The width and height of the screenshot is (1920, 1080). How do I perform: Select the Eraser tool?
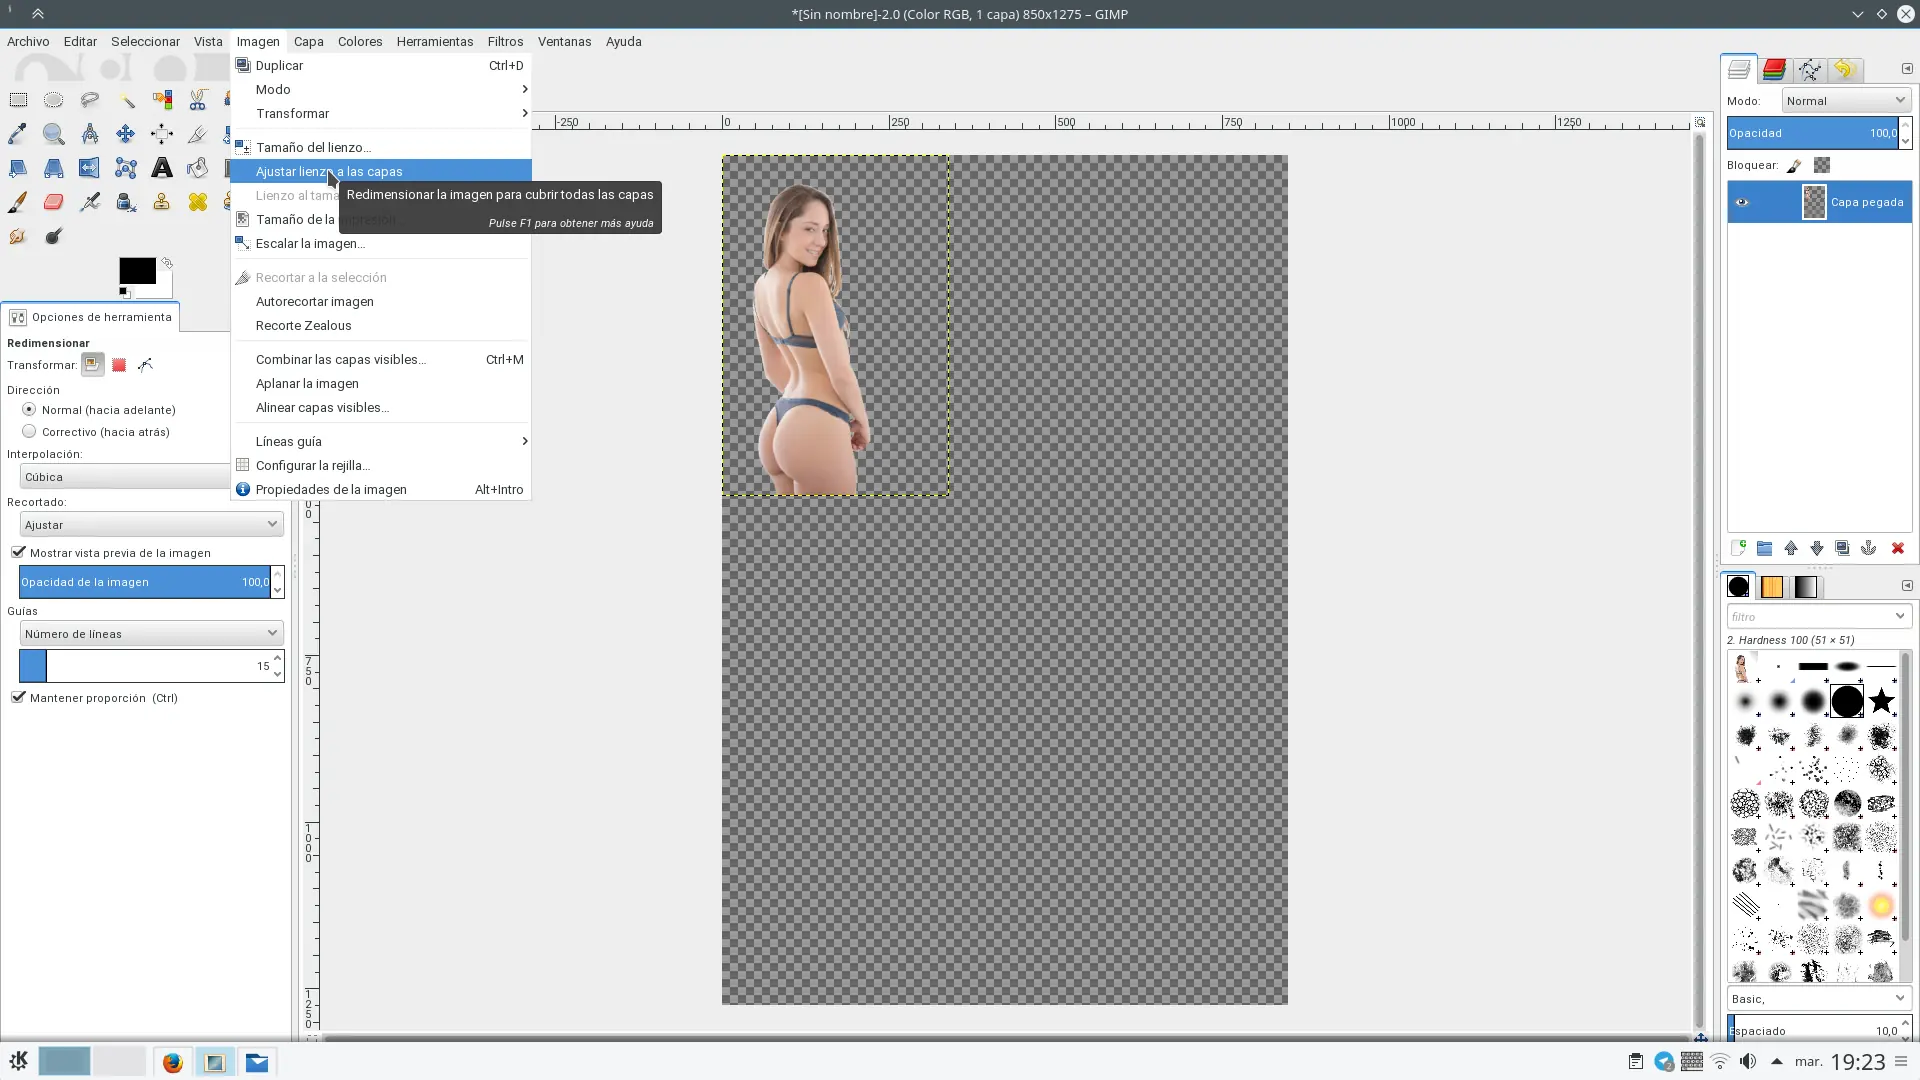point(54,202)
